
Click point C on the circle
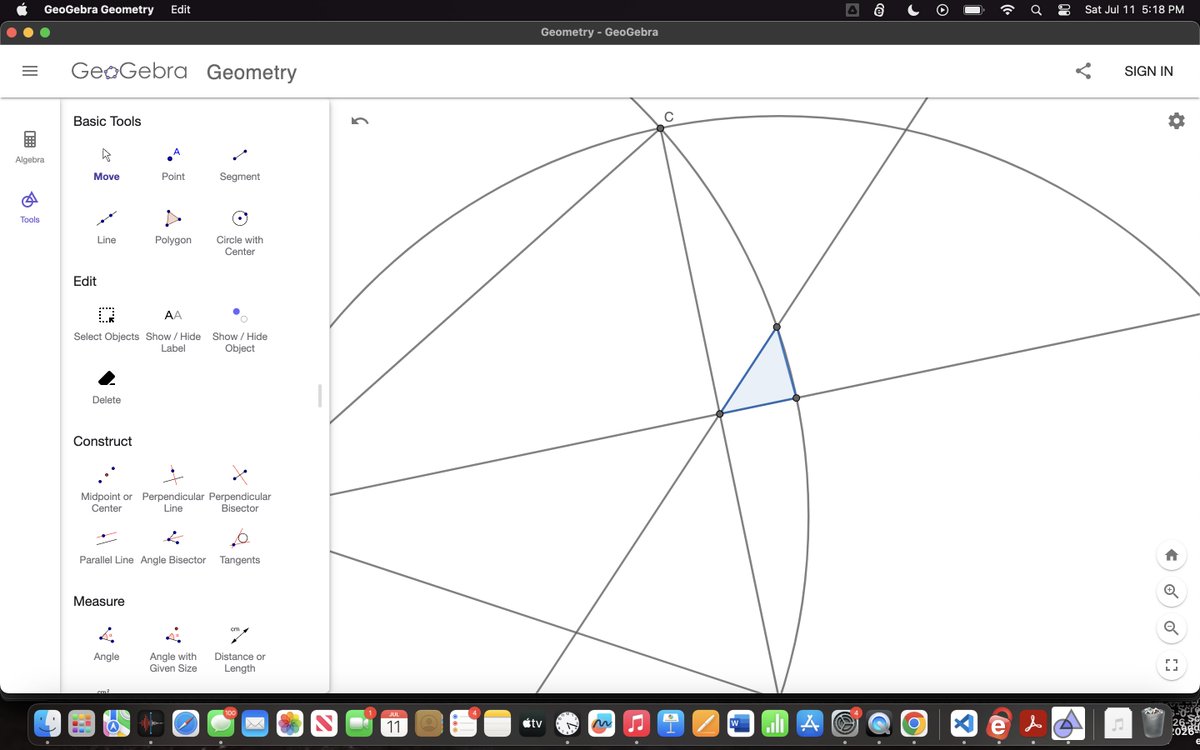[660, 128]
